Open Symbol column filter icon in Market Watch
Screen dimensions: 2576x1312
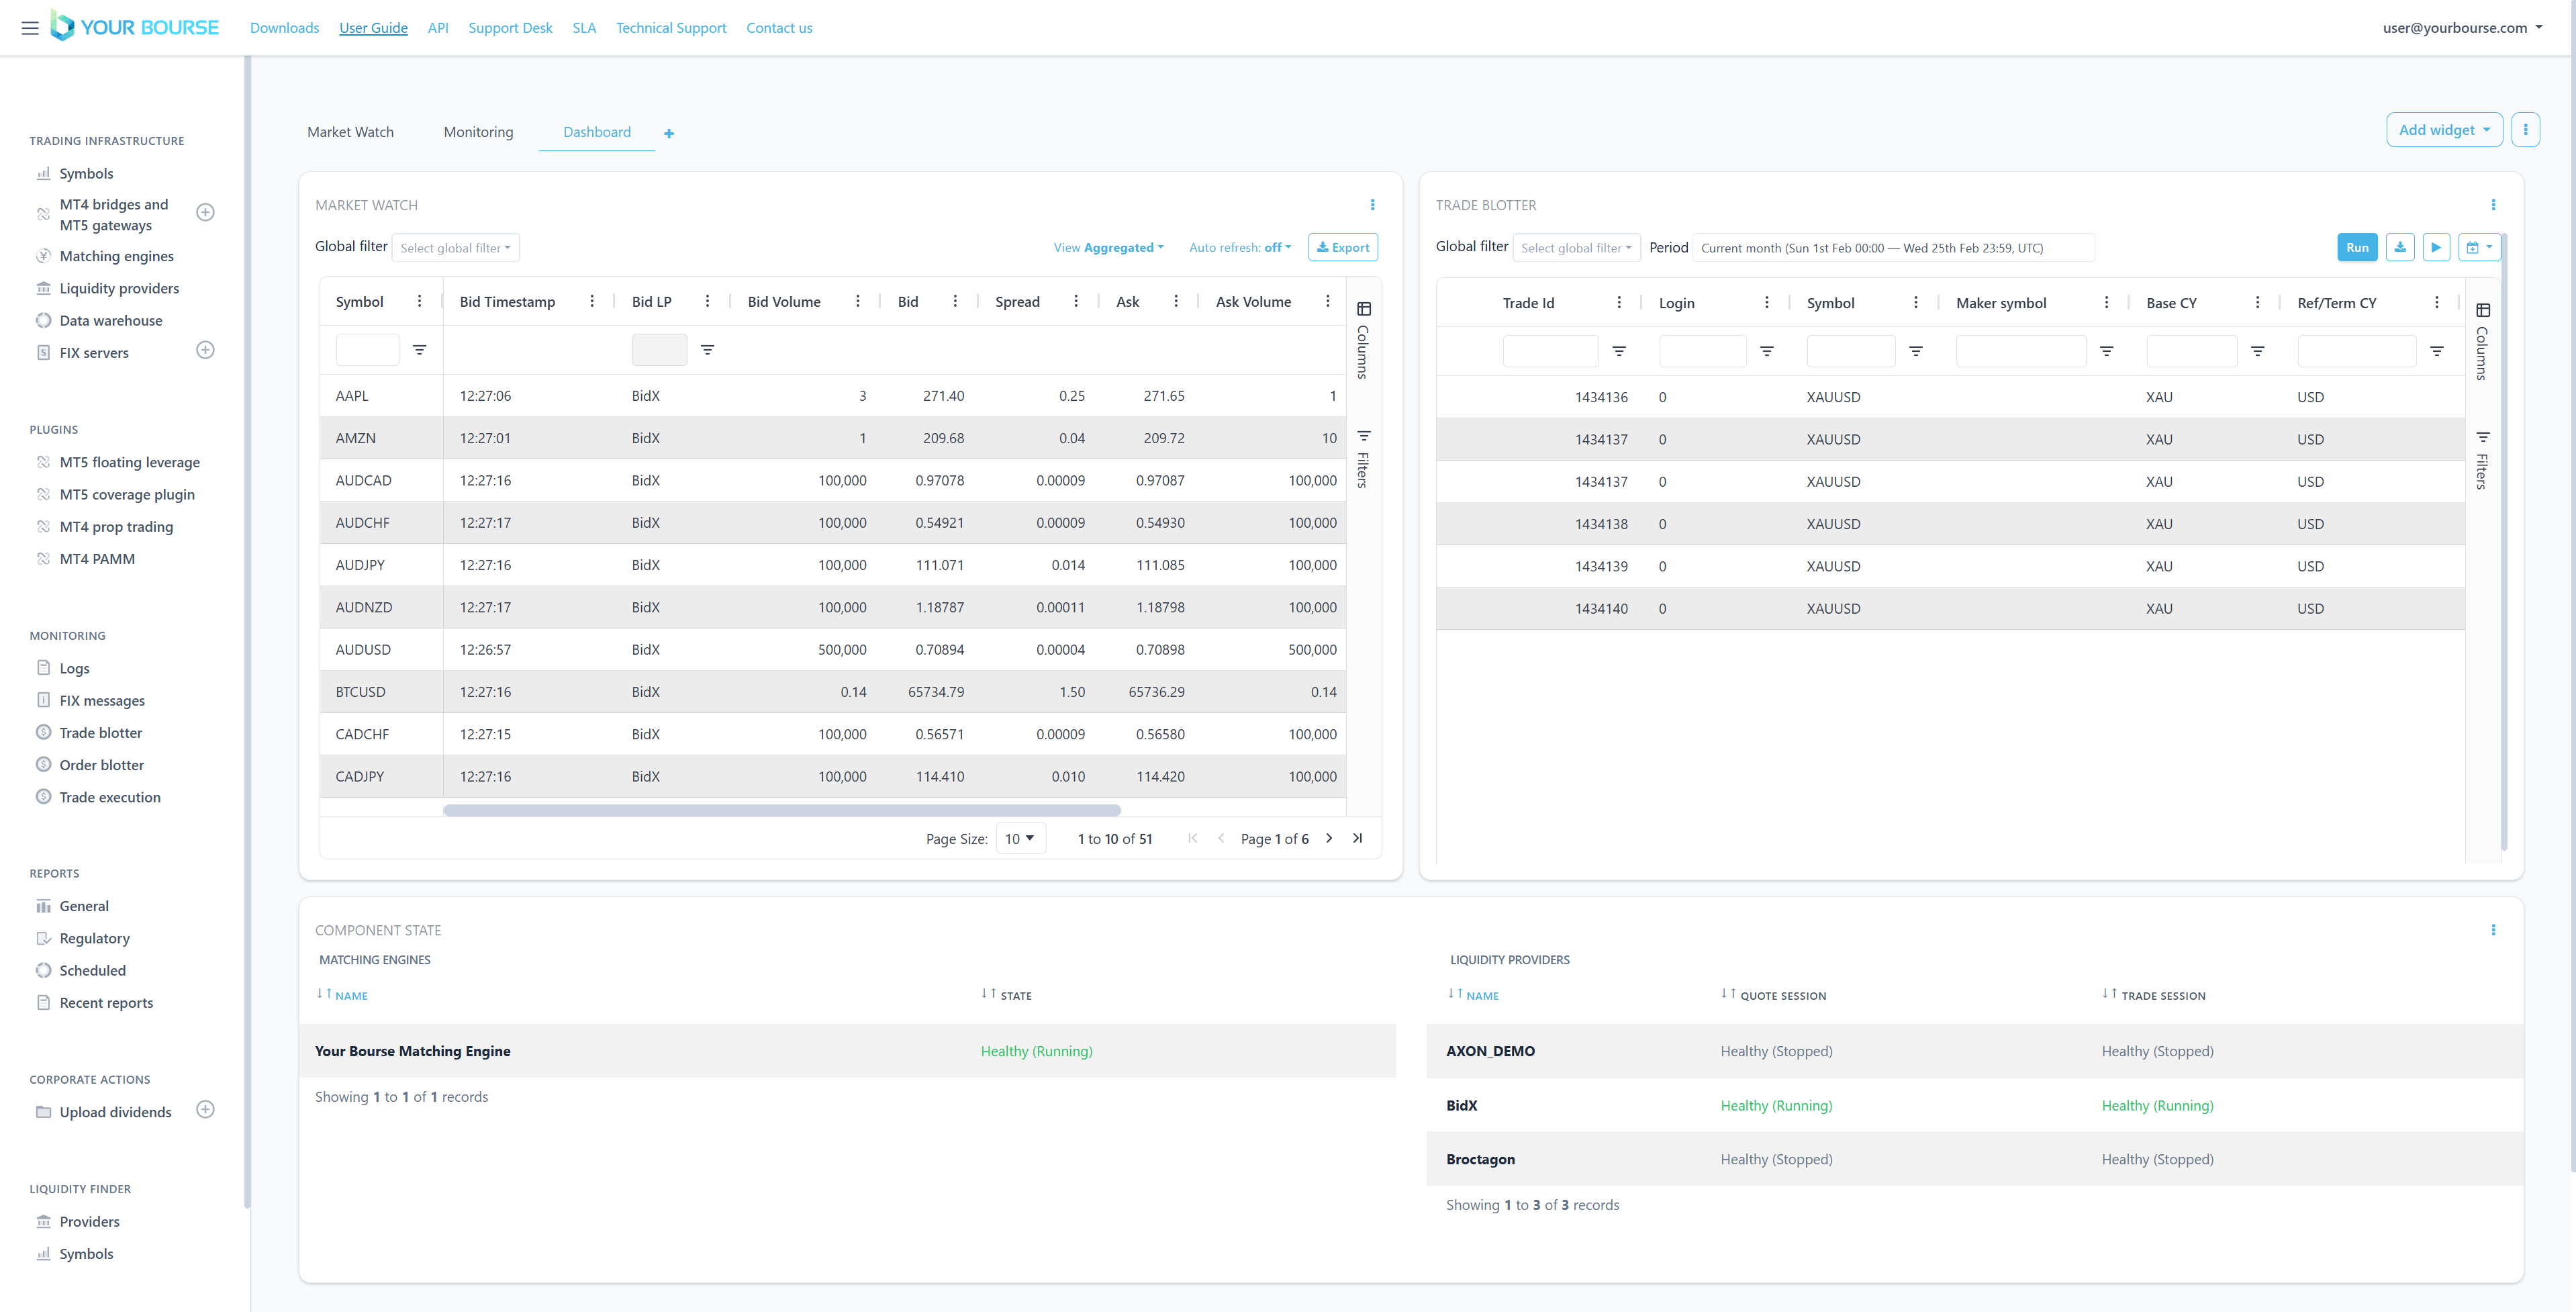point(420,350)
